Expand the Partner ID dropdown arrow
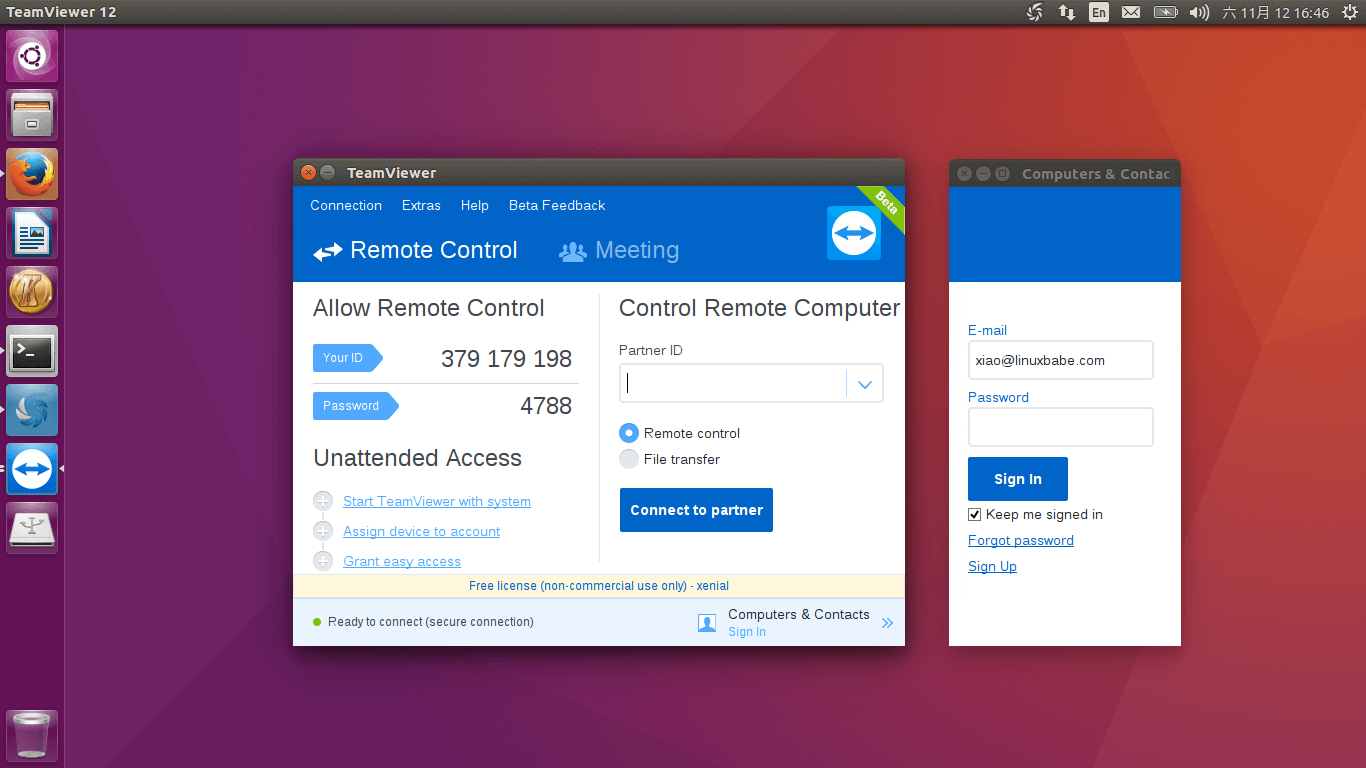This screenshot has width=1366, height=768. (x=865, y=384)
